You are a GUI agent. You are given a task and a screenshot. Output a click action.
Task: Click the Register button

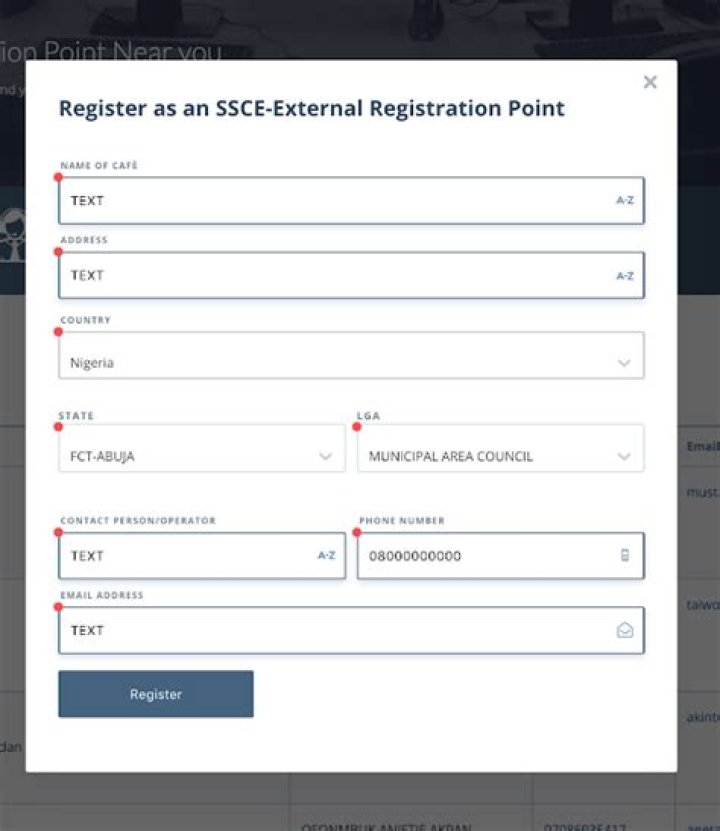[x=155, y=693]
